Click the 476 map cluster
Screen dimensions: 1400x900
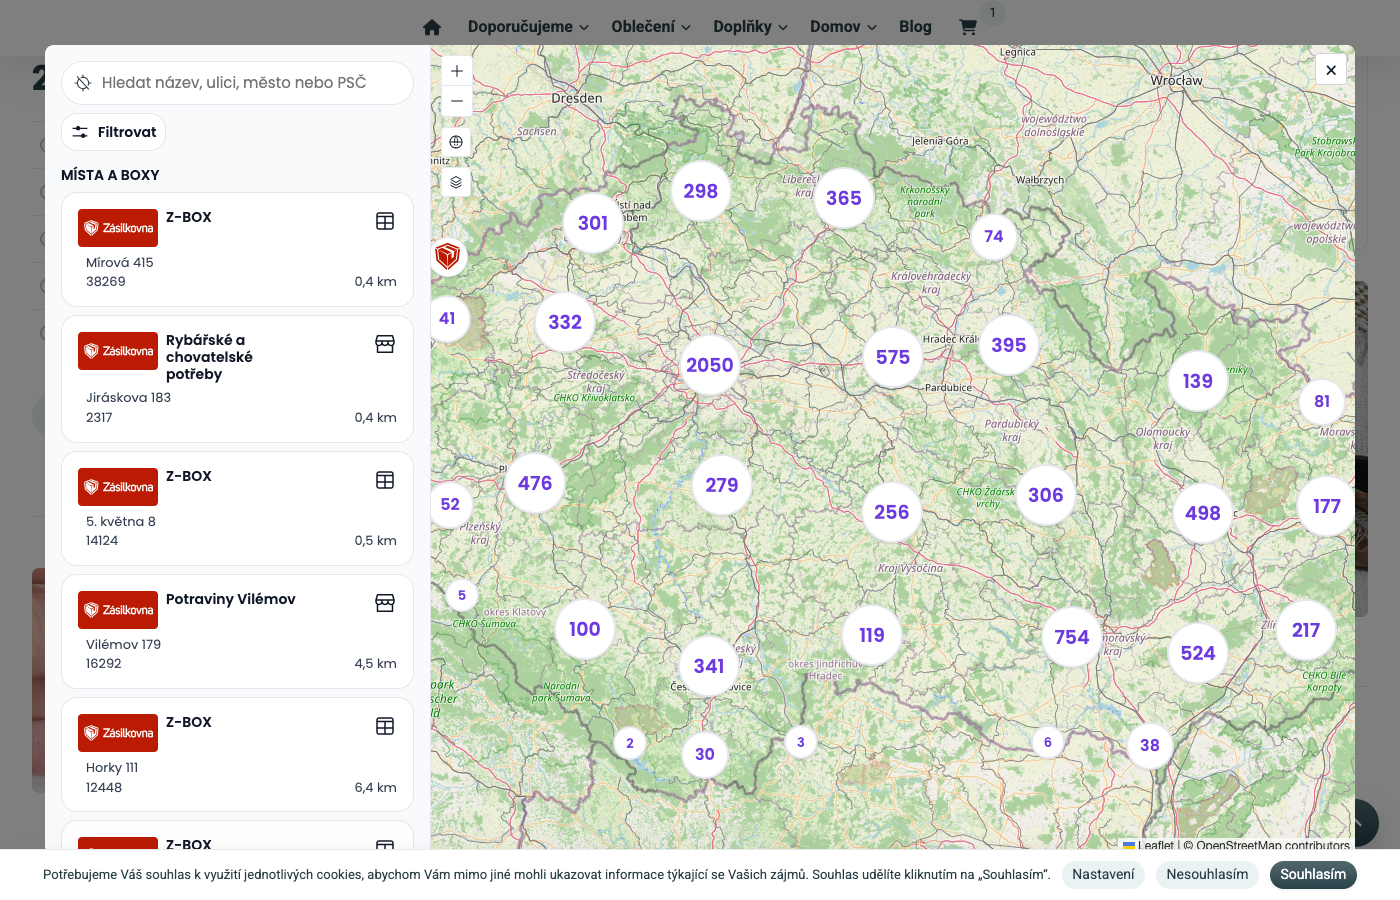pos(535,483)
